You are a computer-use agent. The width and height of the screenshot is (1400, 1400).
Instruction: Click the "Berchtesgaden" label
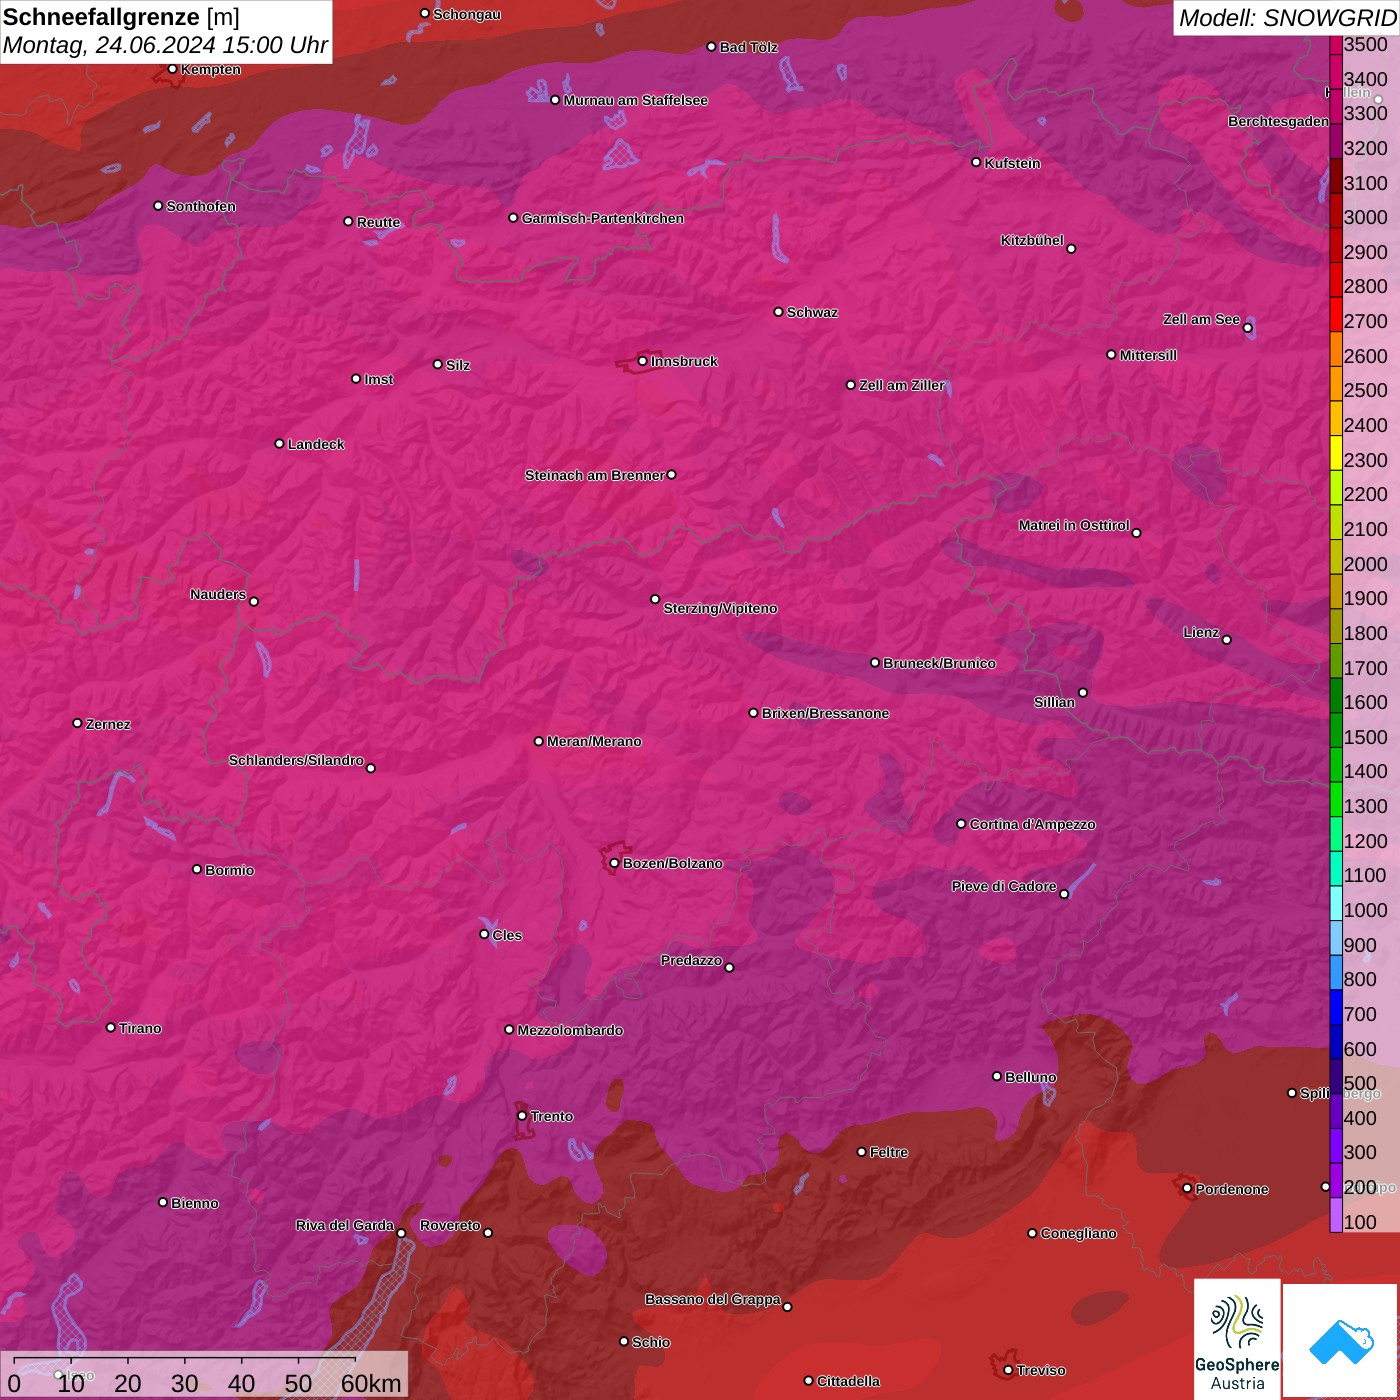[x=1279, y=121]
